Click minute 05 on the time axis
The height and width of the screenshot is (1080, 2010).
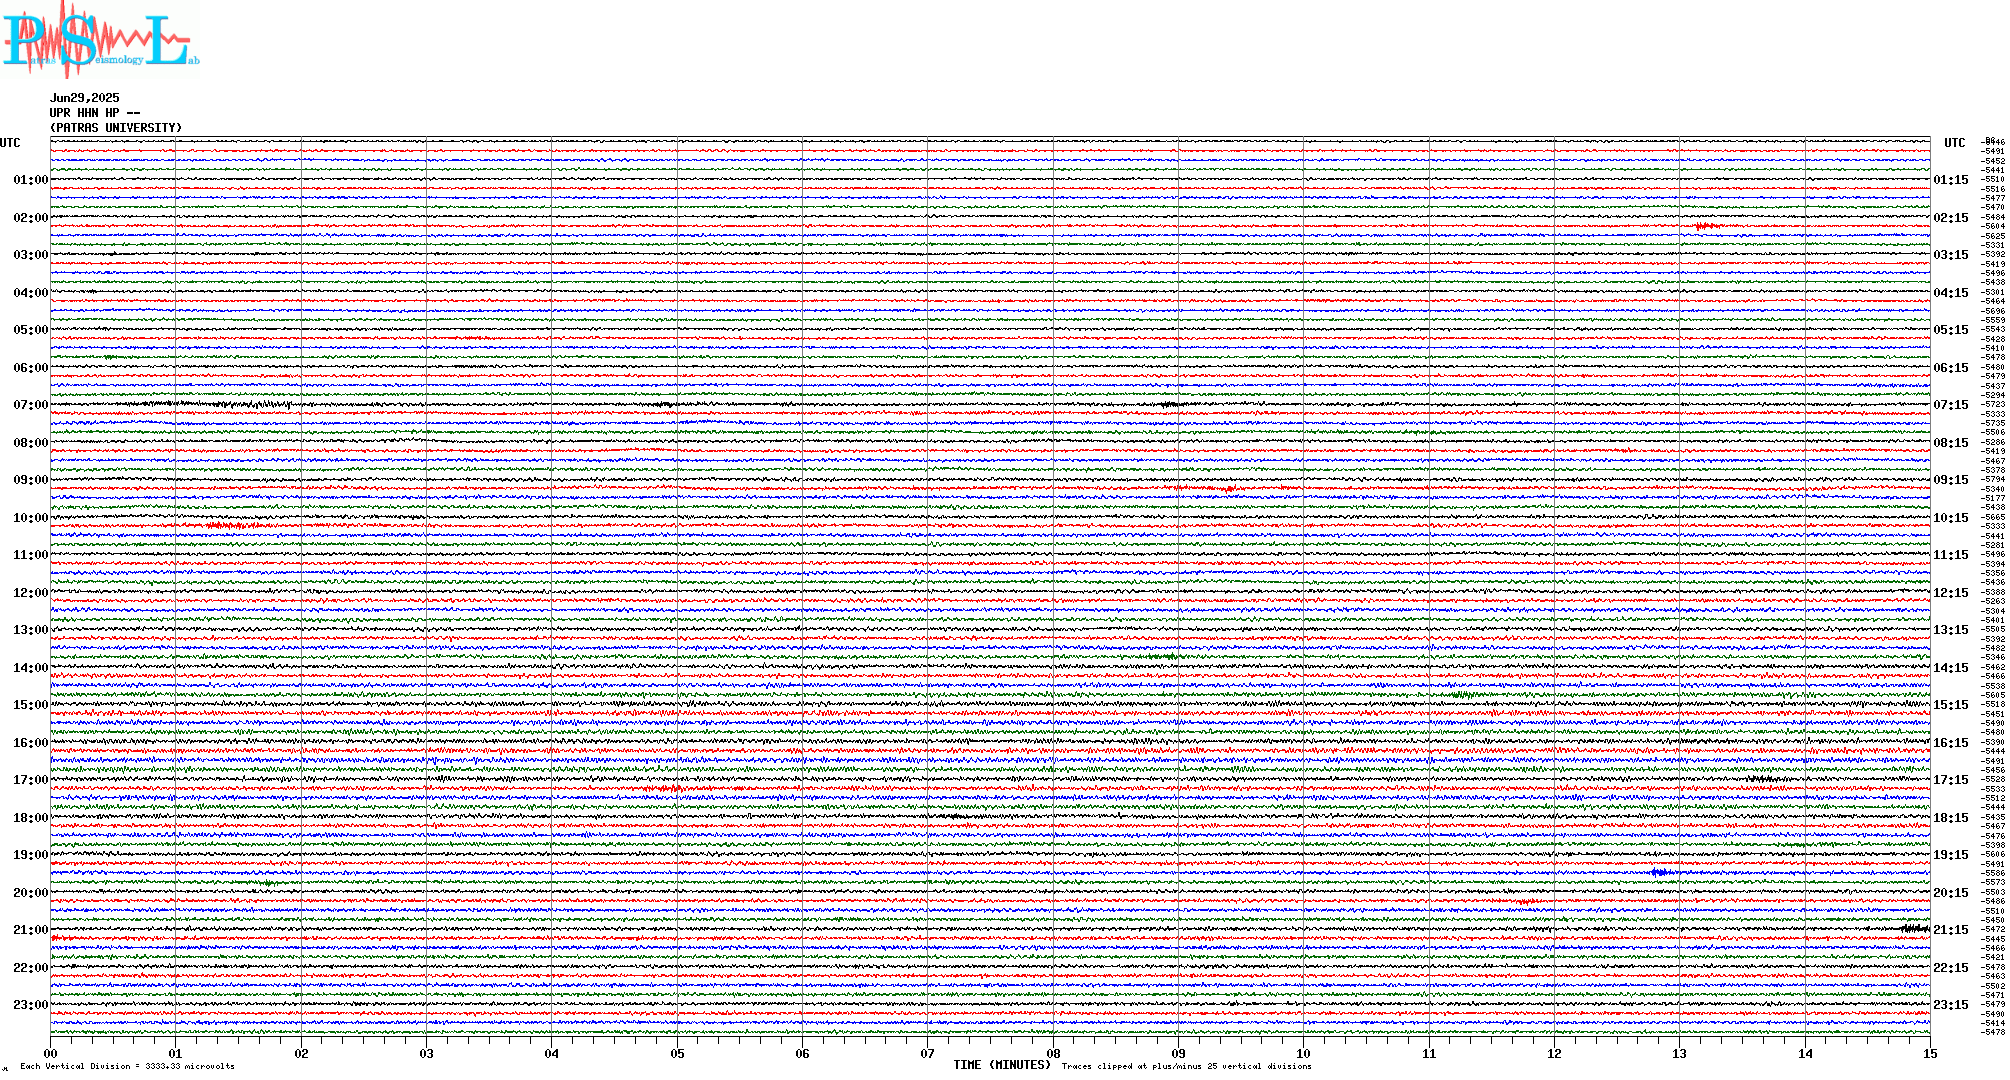[x=678, y=1053]
